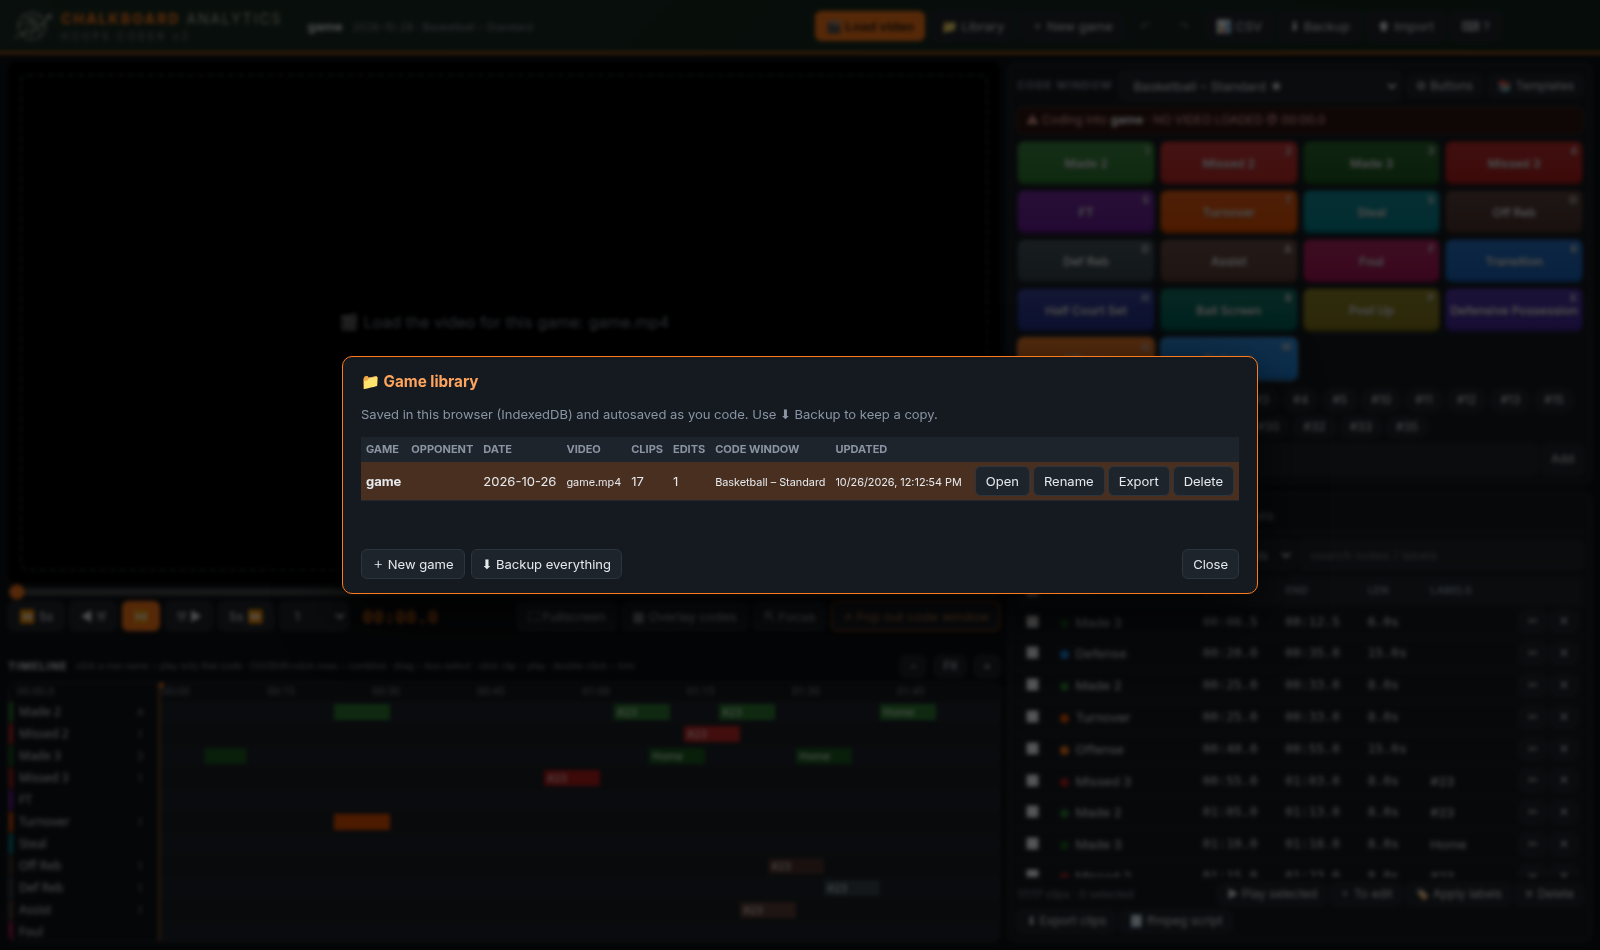
Task: Expand the Code Window 'Basketball – Standard' dropdown
Action: click(x=1263, y=87)
